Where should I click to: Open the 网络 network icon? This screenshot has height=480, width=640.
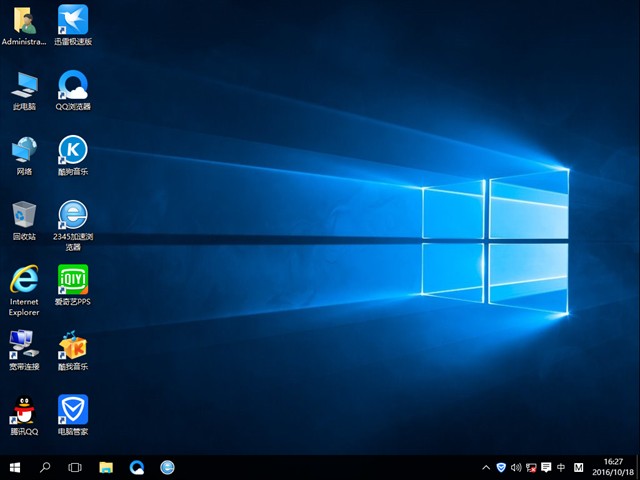(x=24, y=150)
